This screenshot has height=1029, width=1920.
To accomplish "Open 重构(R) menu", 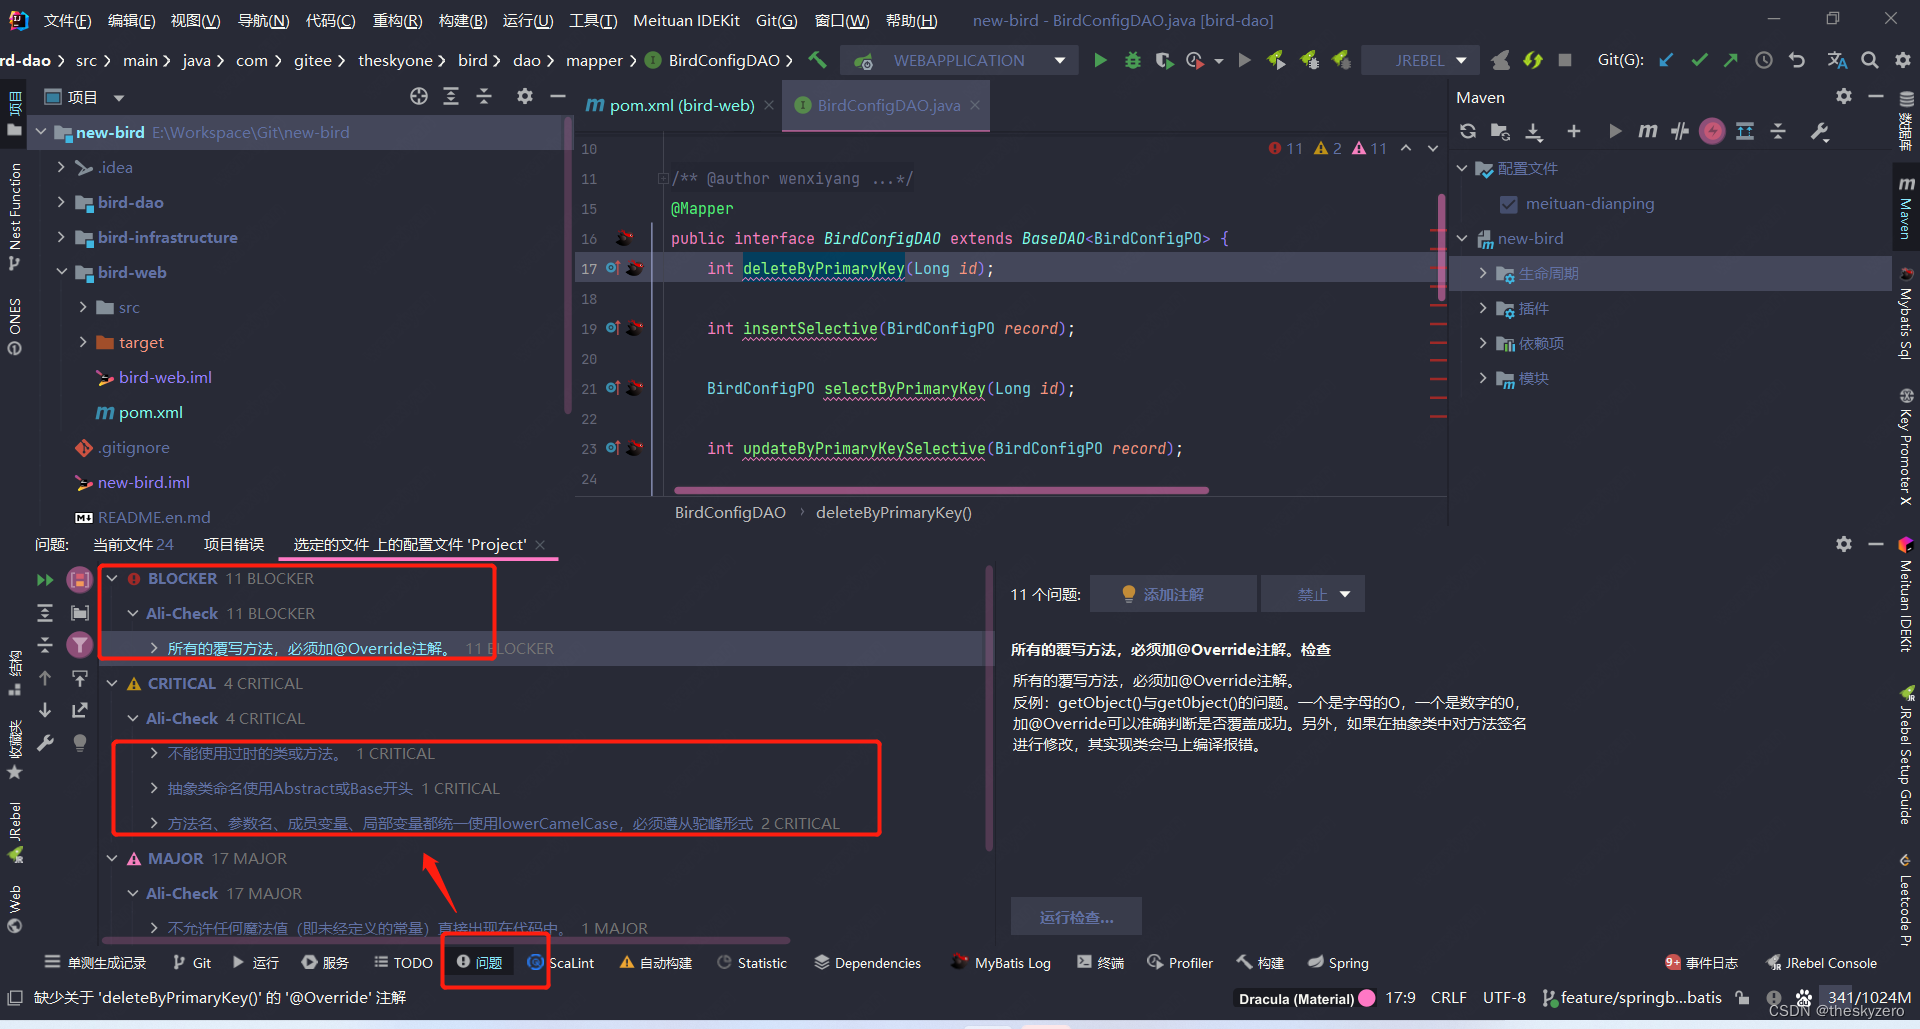I will [x=397, y=20].
